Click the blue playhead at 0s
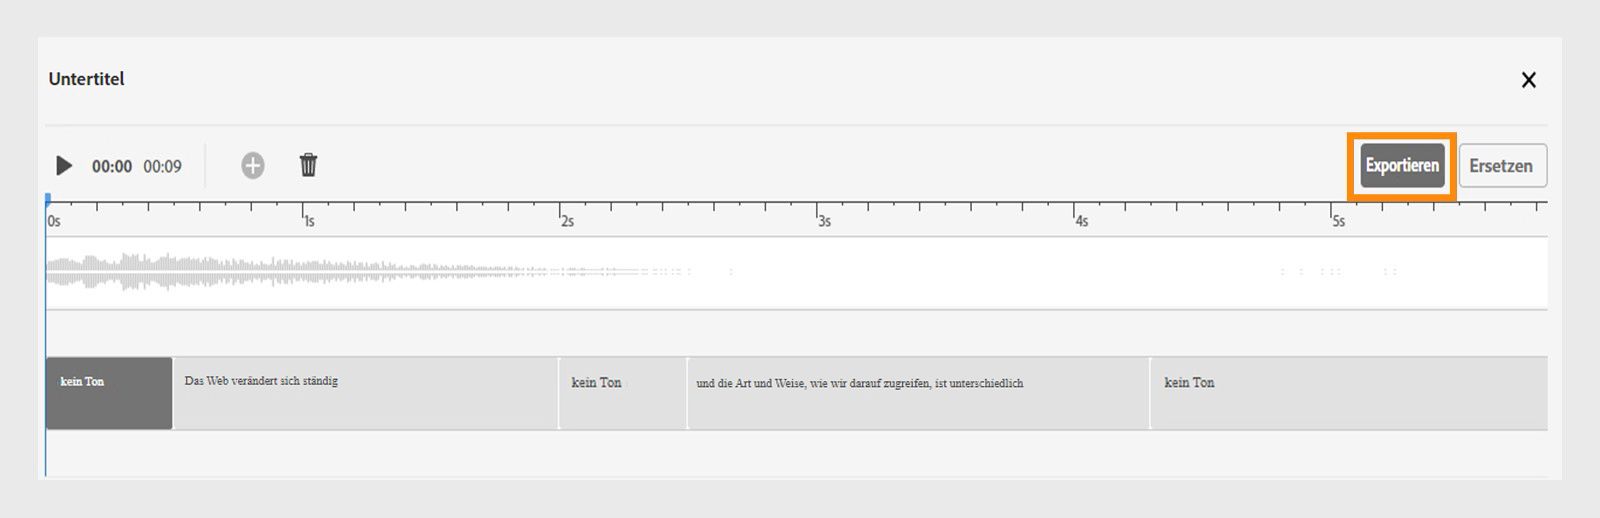 pyautogui.click(x=47, y=200)
